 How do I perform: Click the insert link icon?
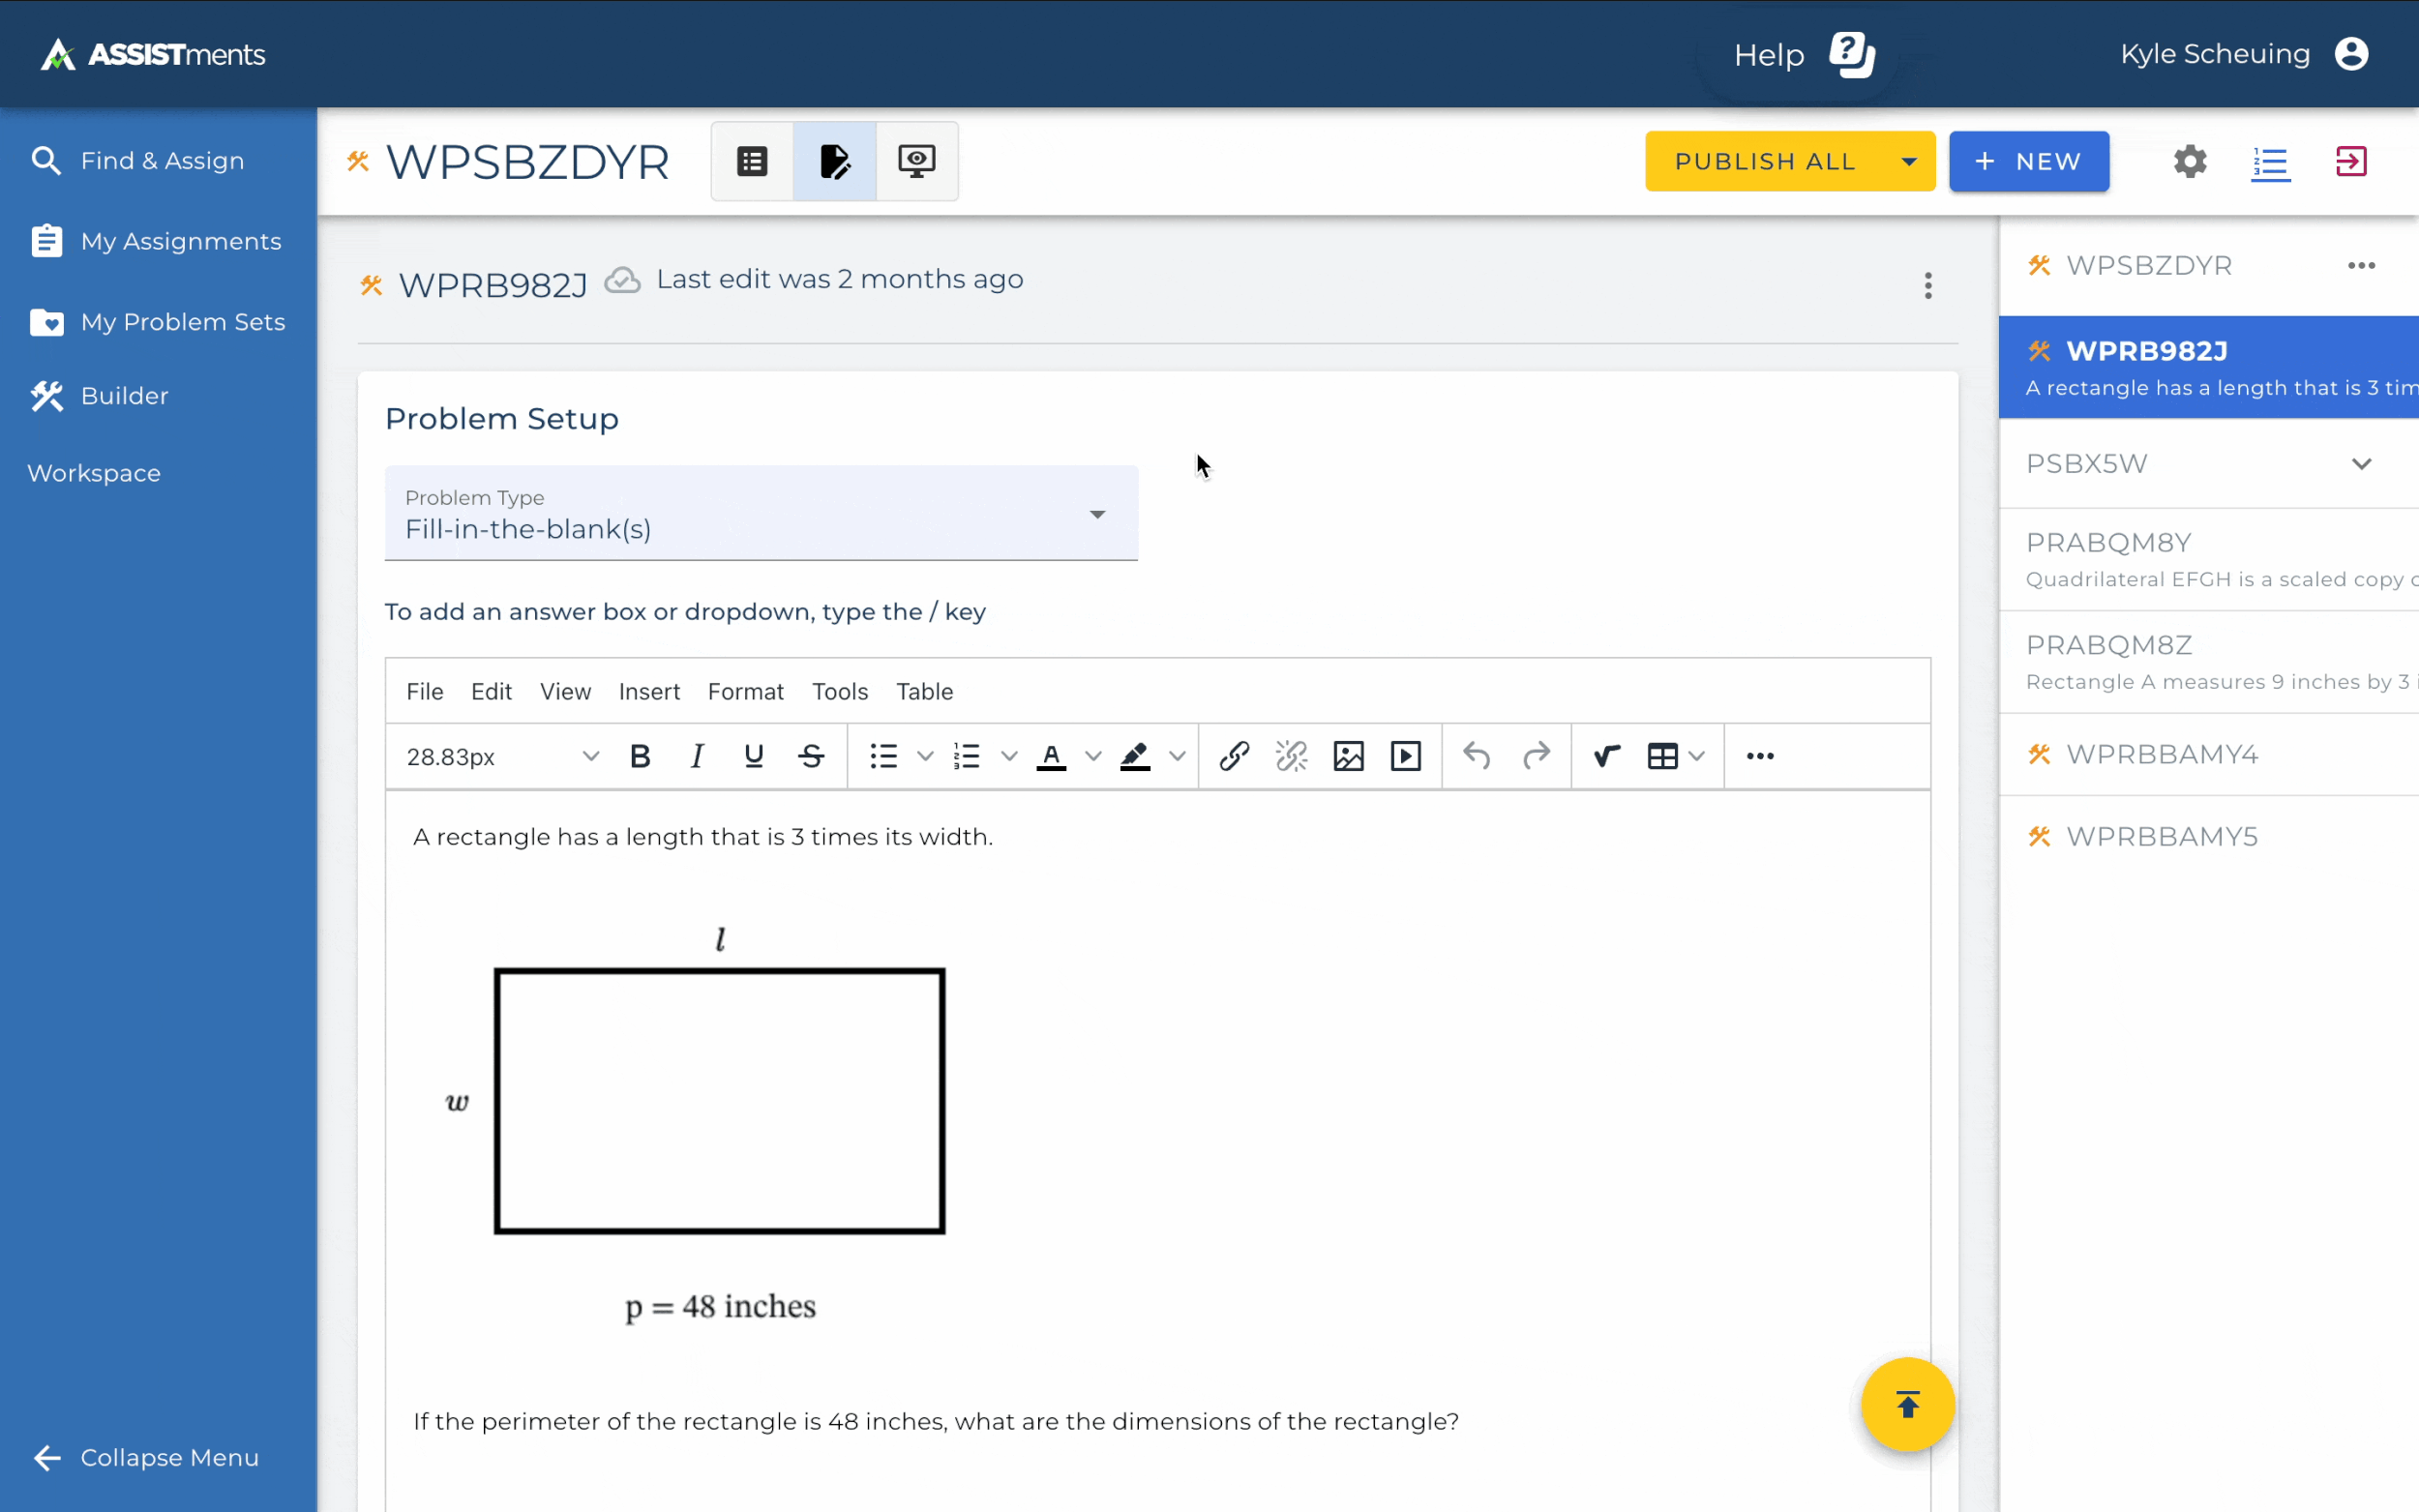click(x=1234, y=756)
